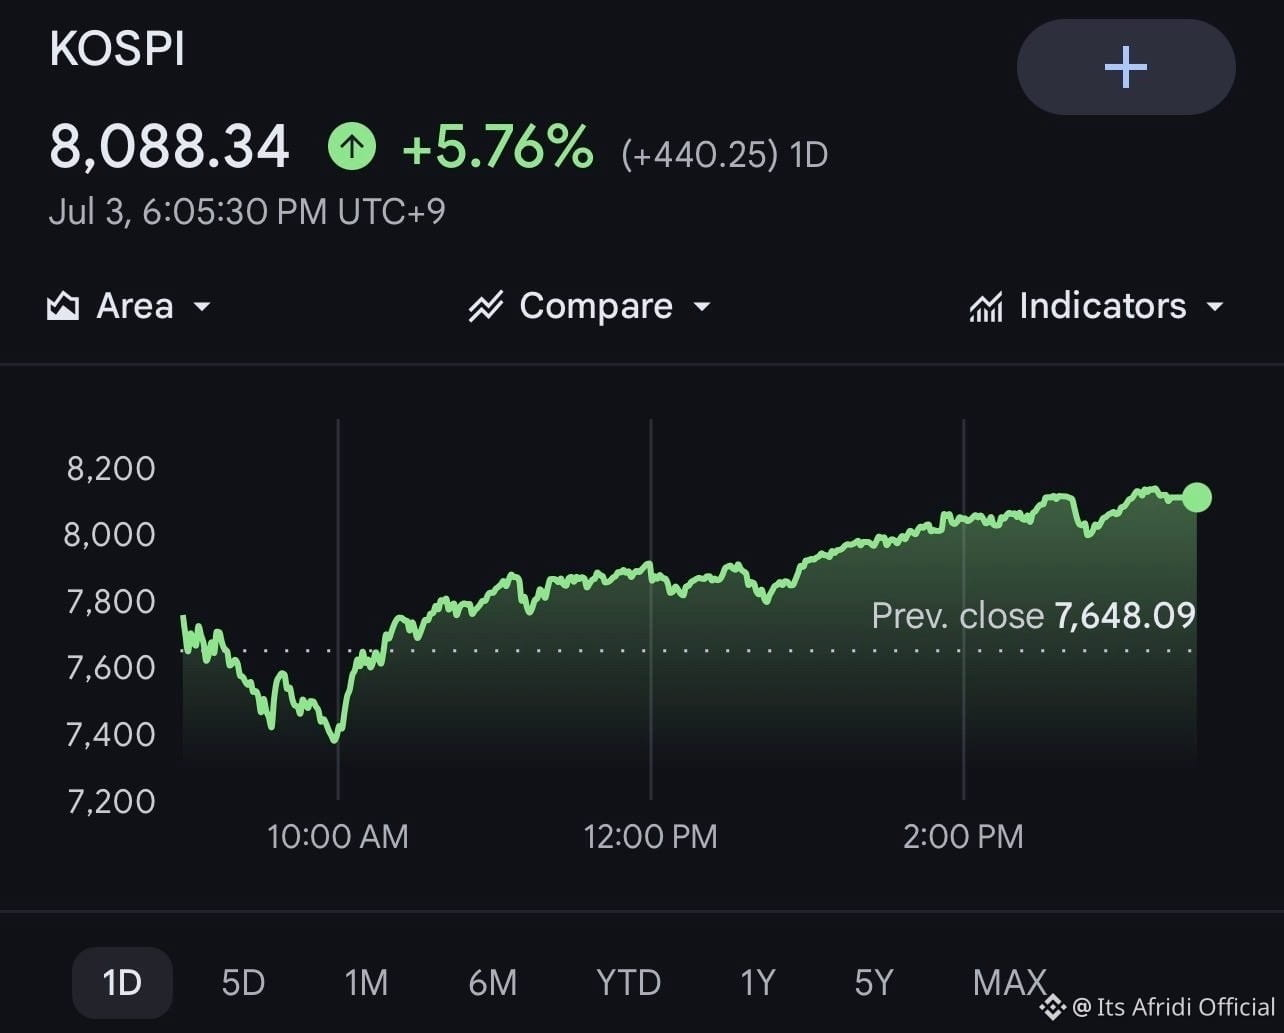This screenshot has width=1284, height=1033.
Task: Switch to the 1M time range
Action: [x=366, y=982]
